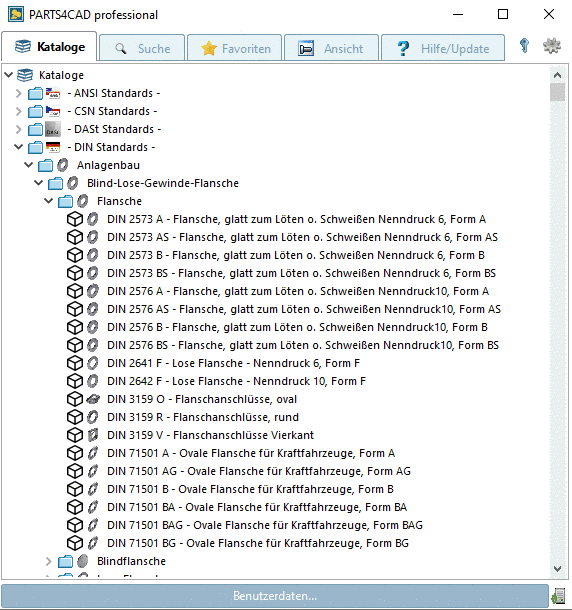Click the cube icon for DIN 2573 AS
The image size is (572, 610).
point(75,237)
